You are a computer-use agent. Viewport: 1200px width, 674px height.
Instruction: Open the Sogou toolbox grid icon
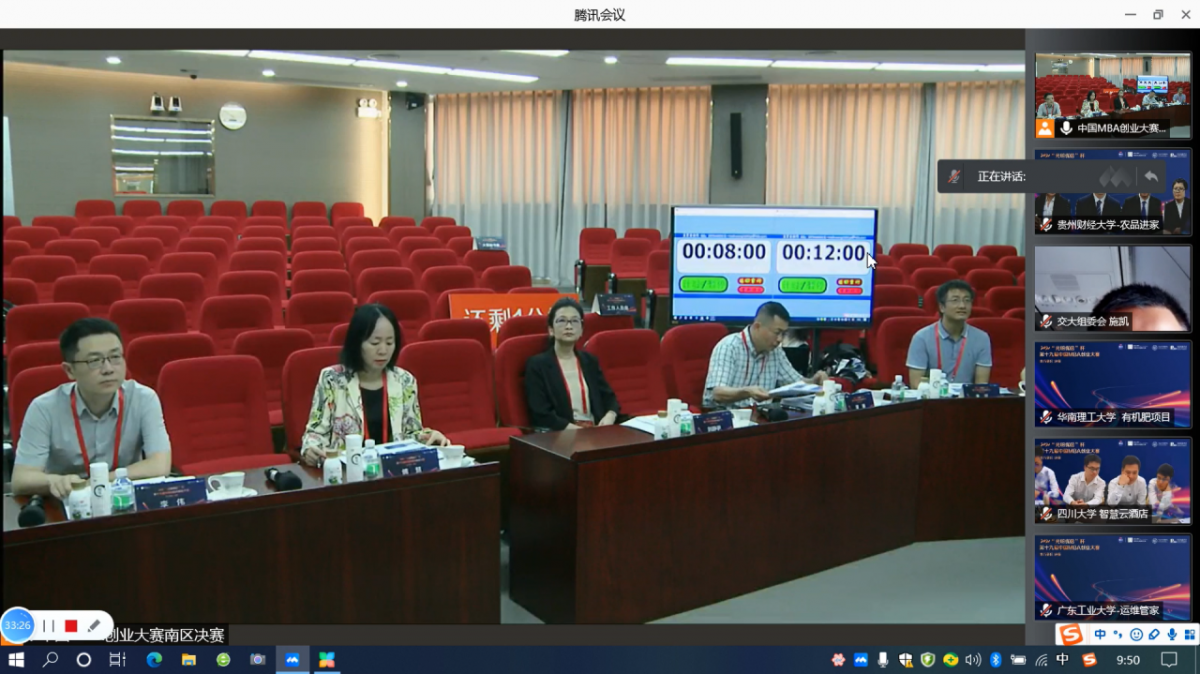point(1190,635)
